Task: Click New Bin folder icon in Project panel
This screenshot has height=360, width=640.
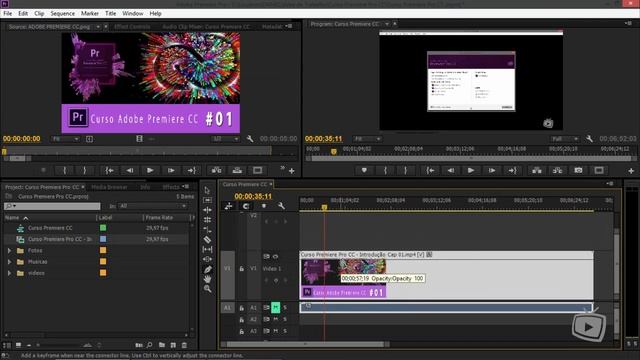Action: click(x=162, y=345)
